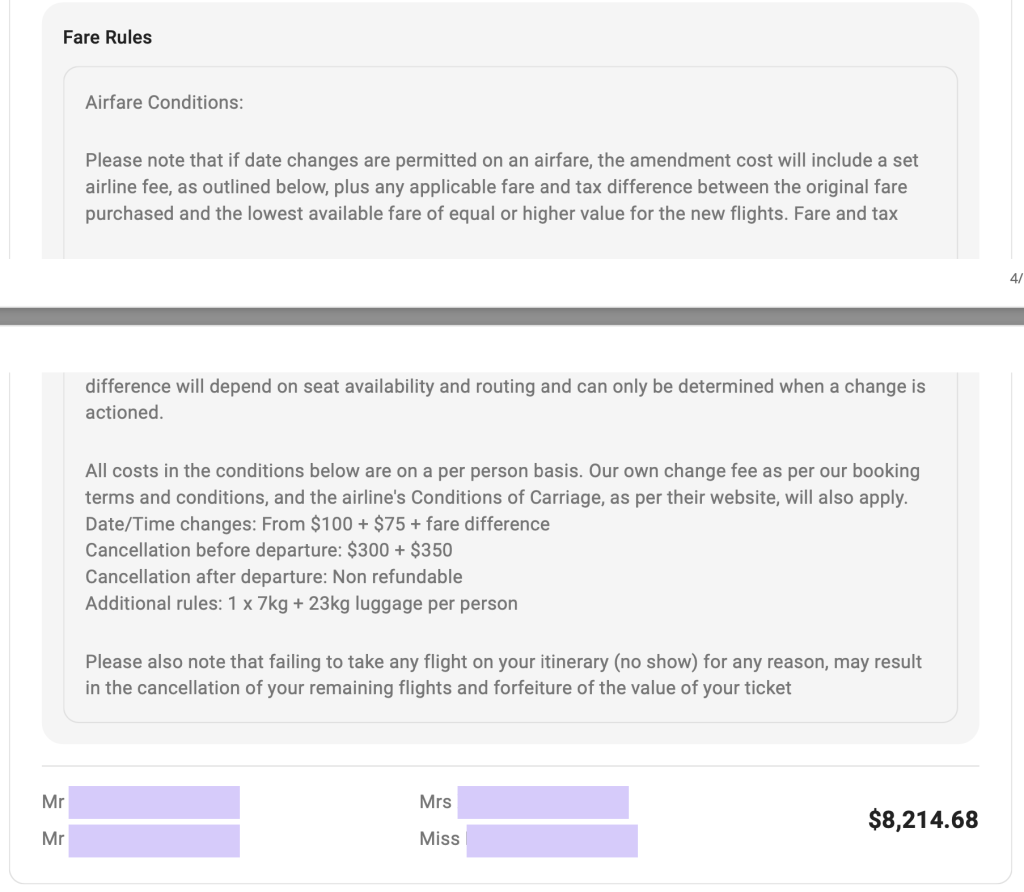
Task: Click the Airfare Conditions label
Action: pos(164,102)
